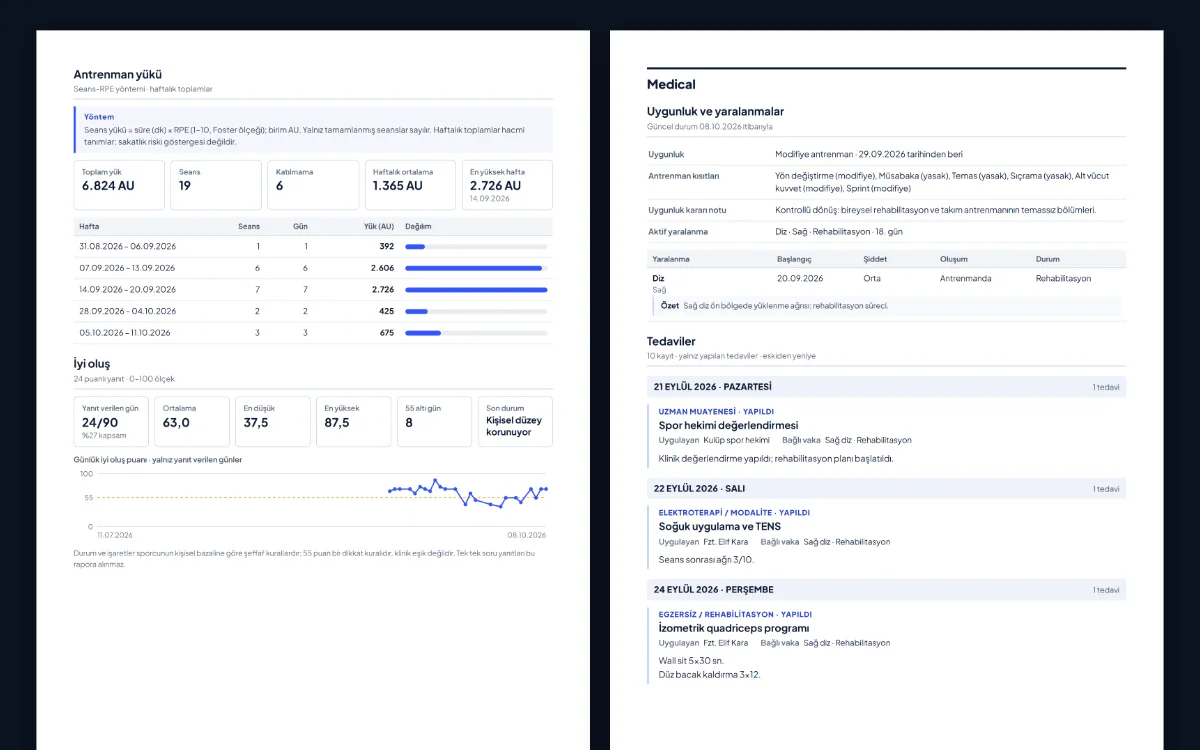
Task: Select the week 05.10.2026 – 11.10.2026 date range
Action: [x=125, y=333]
